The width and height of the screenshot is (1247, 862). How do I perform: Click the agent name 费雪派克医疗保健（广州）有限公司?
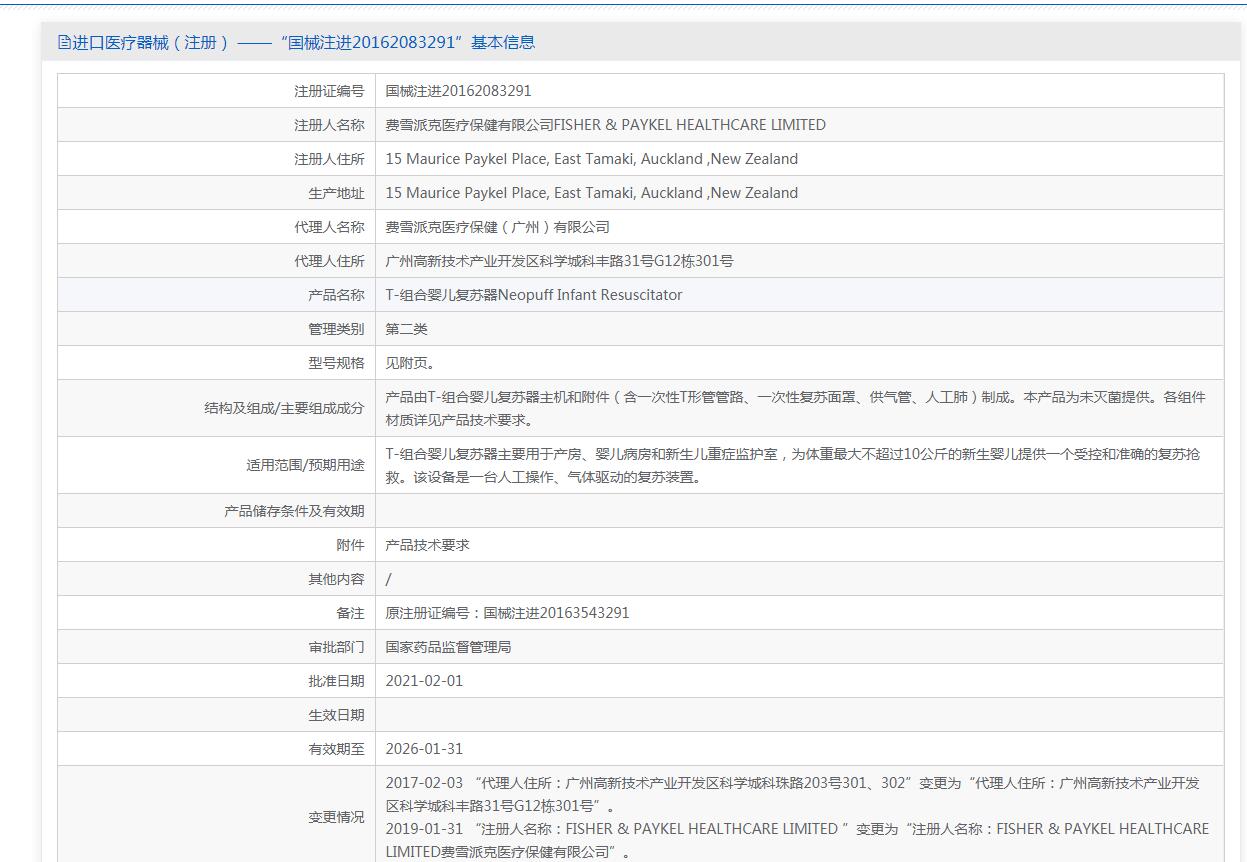(497, 227)
